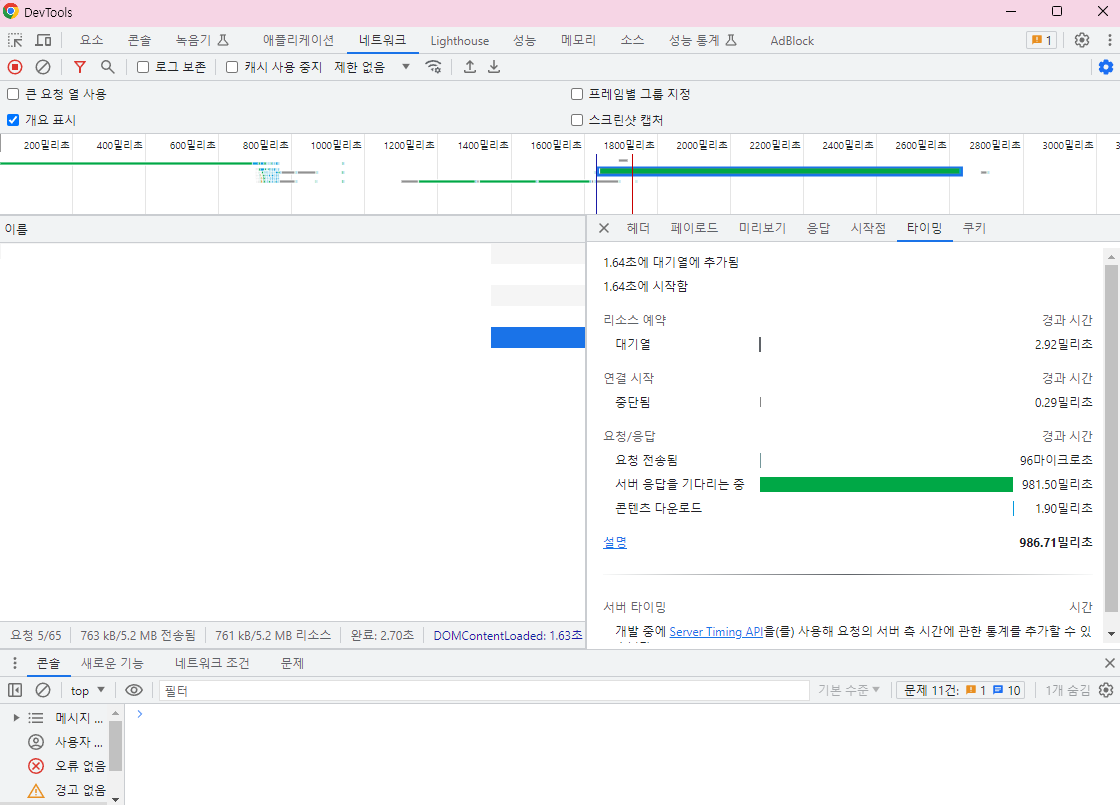Screen dimensions: 1120x805
Task: Open the 녹음기 panel tab
Action: [x=202, y=41]
